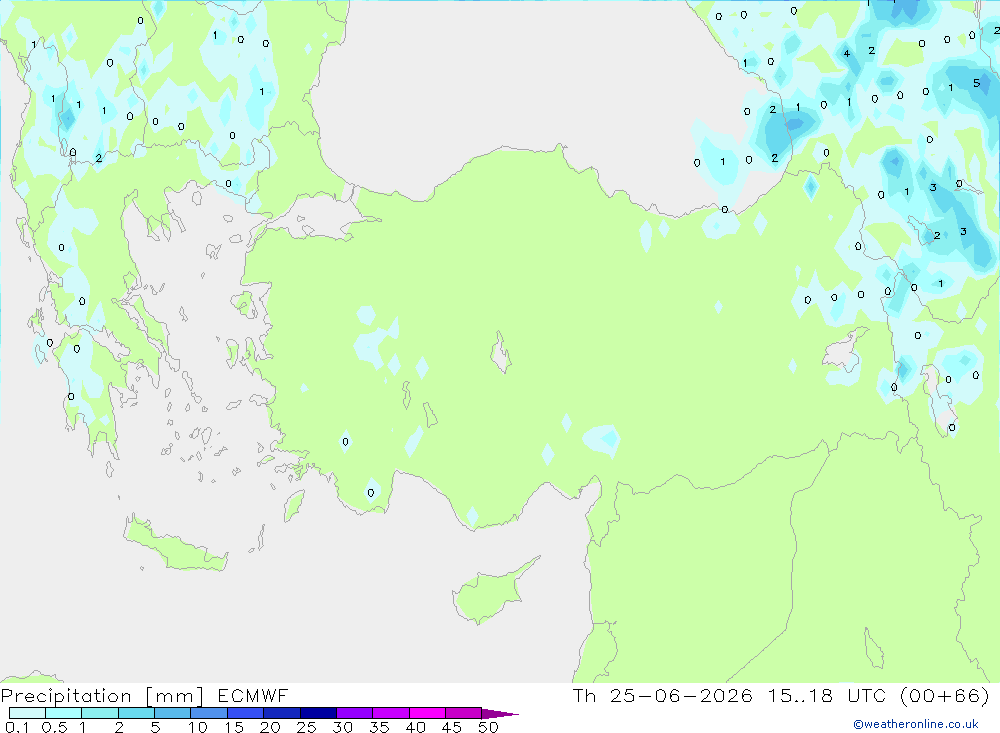
Task: Click the 0.1–0.5 mm palest legend swatch
Action: tap(27, 713)
